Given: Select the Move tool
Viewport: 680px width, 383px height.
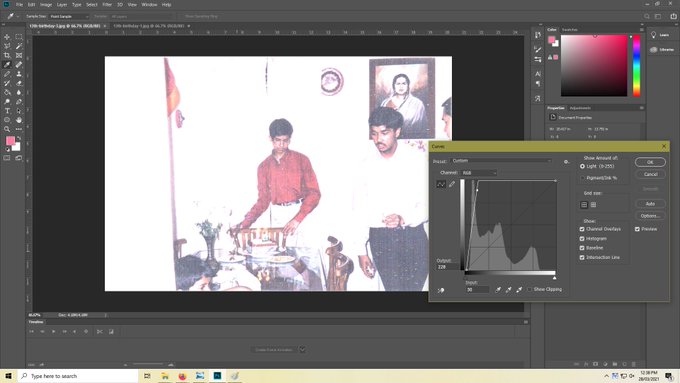Looking at the screenshot, I should click(x=7, y=37).
